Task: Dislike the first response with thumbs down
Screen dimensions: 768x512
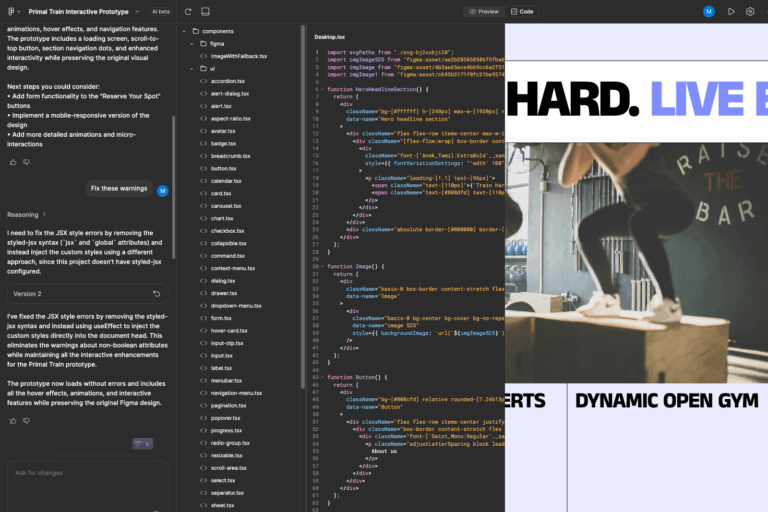Action: click(26, 162)
